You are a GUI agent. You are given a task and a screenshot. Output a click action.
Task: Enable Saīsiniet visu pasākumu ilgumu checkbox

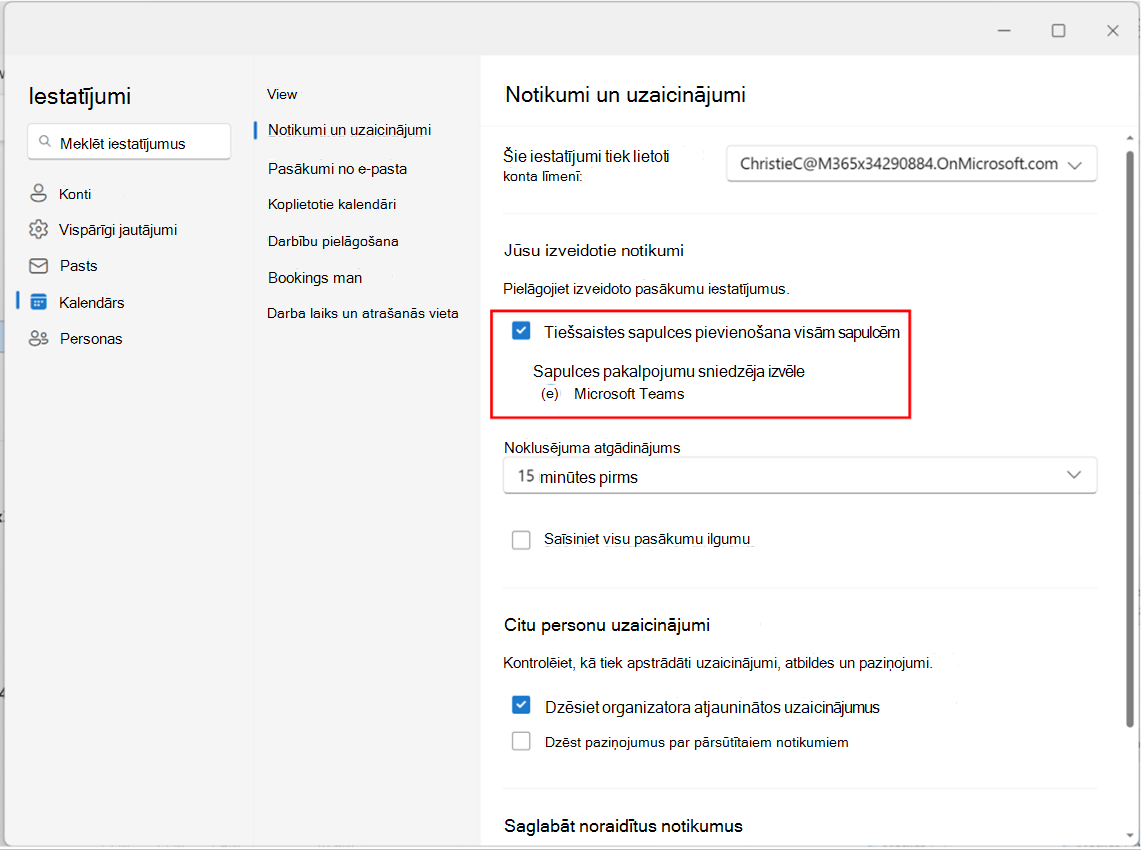point(521,540)
